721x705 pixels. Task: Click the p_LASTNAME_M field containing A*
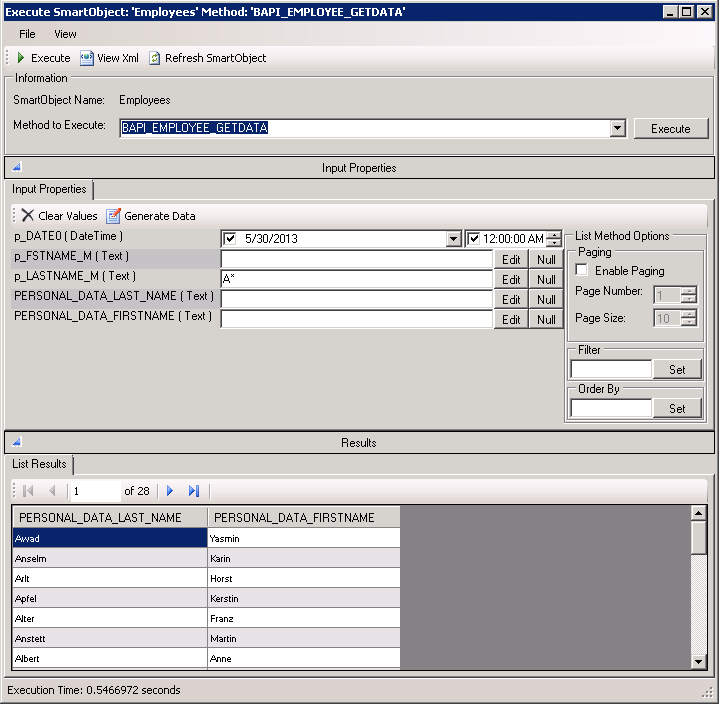click(x=357, y=279)
